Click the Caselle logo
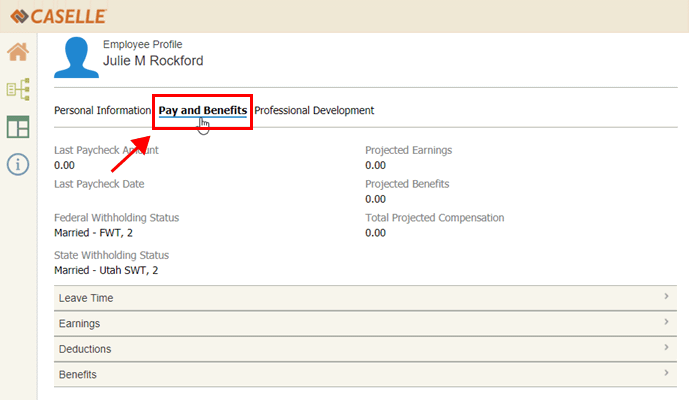 tap(58, 16)
